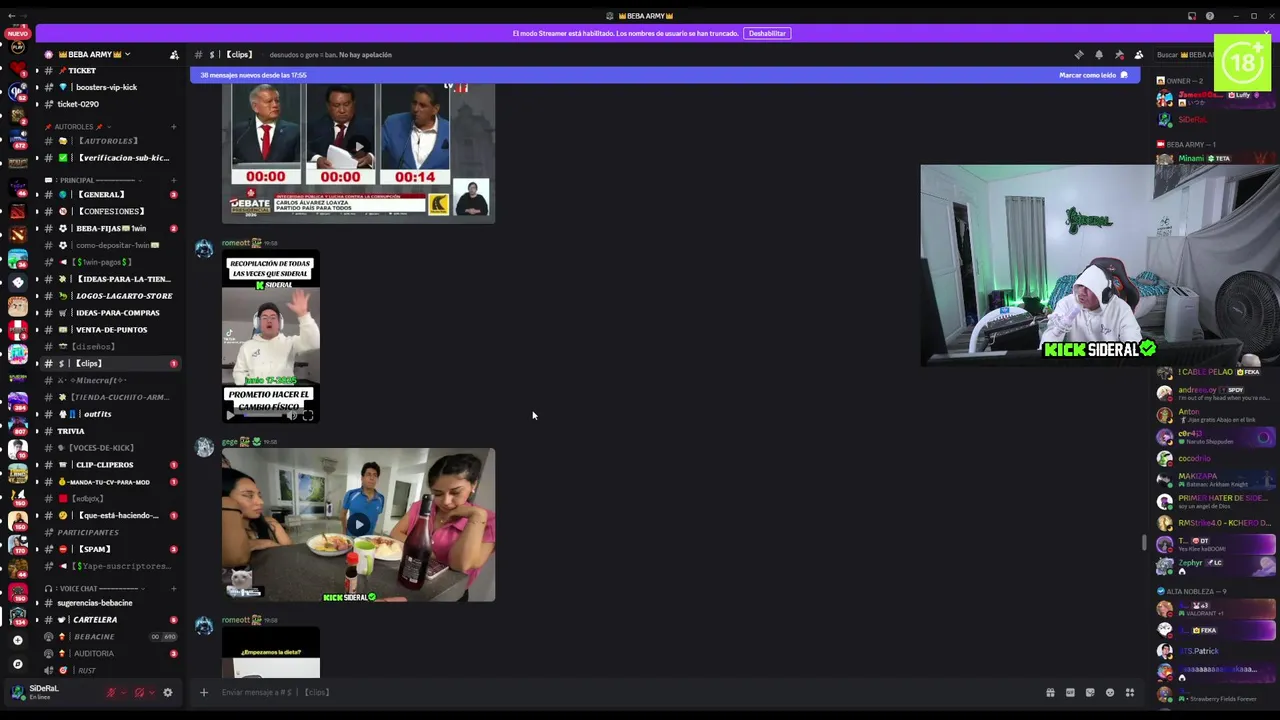Open the red heart server icon
This screenshot has height=720, width=1280.
click(x=18, y=70)
